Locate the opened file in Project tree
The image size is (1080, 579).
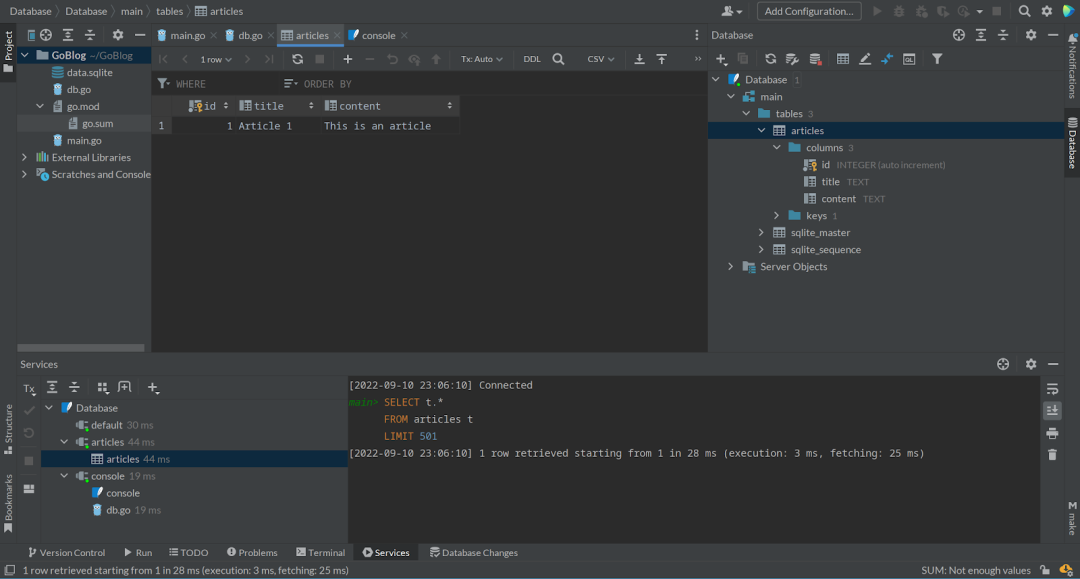tap(46, 35)
